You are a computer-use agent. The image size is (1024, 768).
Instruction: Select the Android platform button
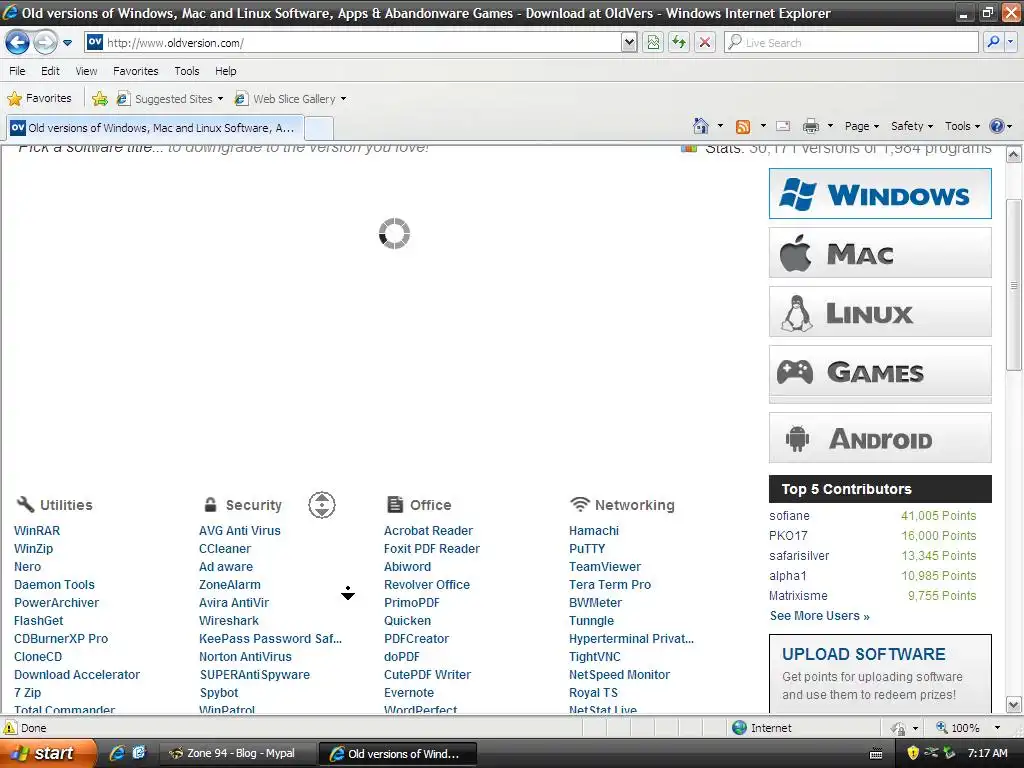click(880, 438)
